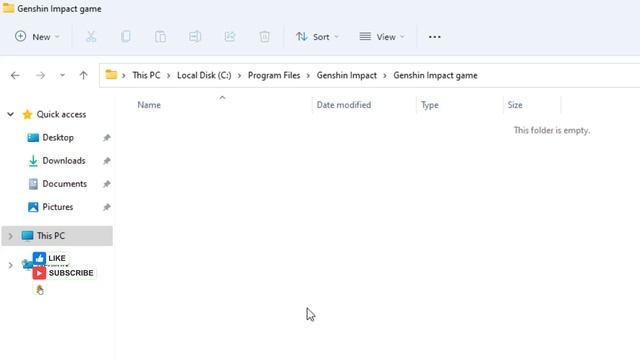
Task: Click pin icon beside Pictures
Action: pos(107,207)
